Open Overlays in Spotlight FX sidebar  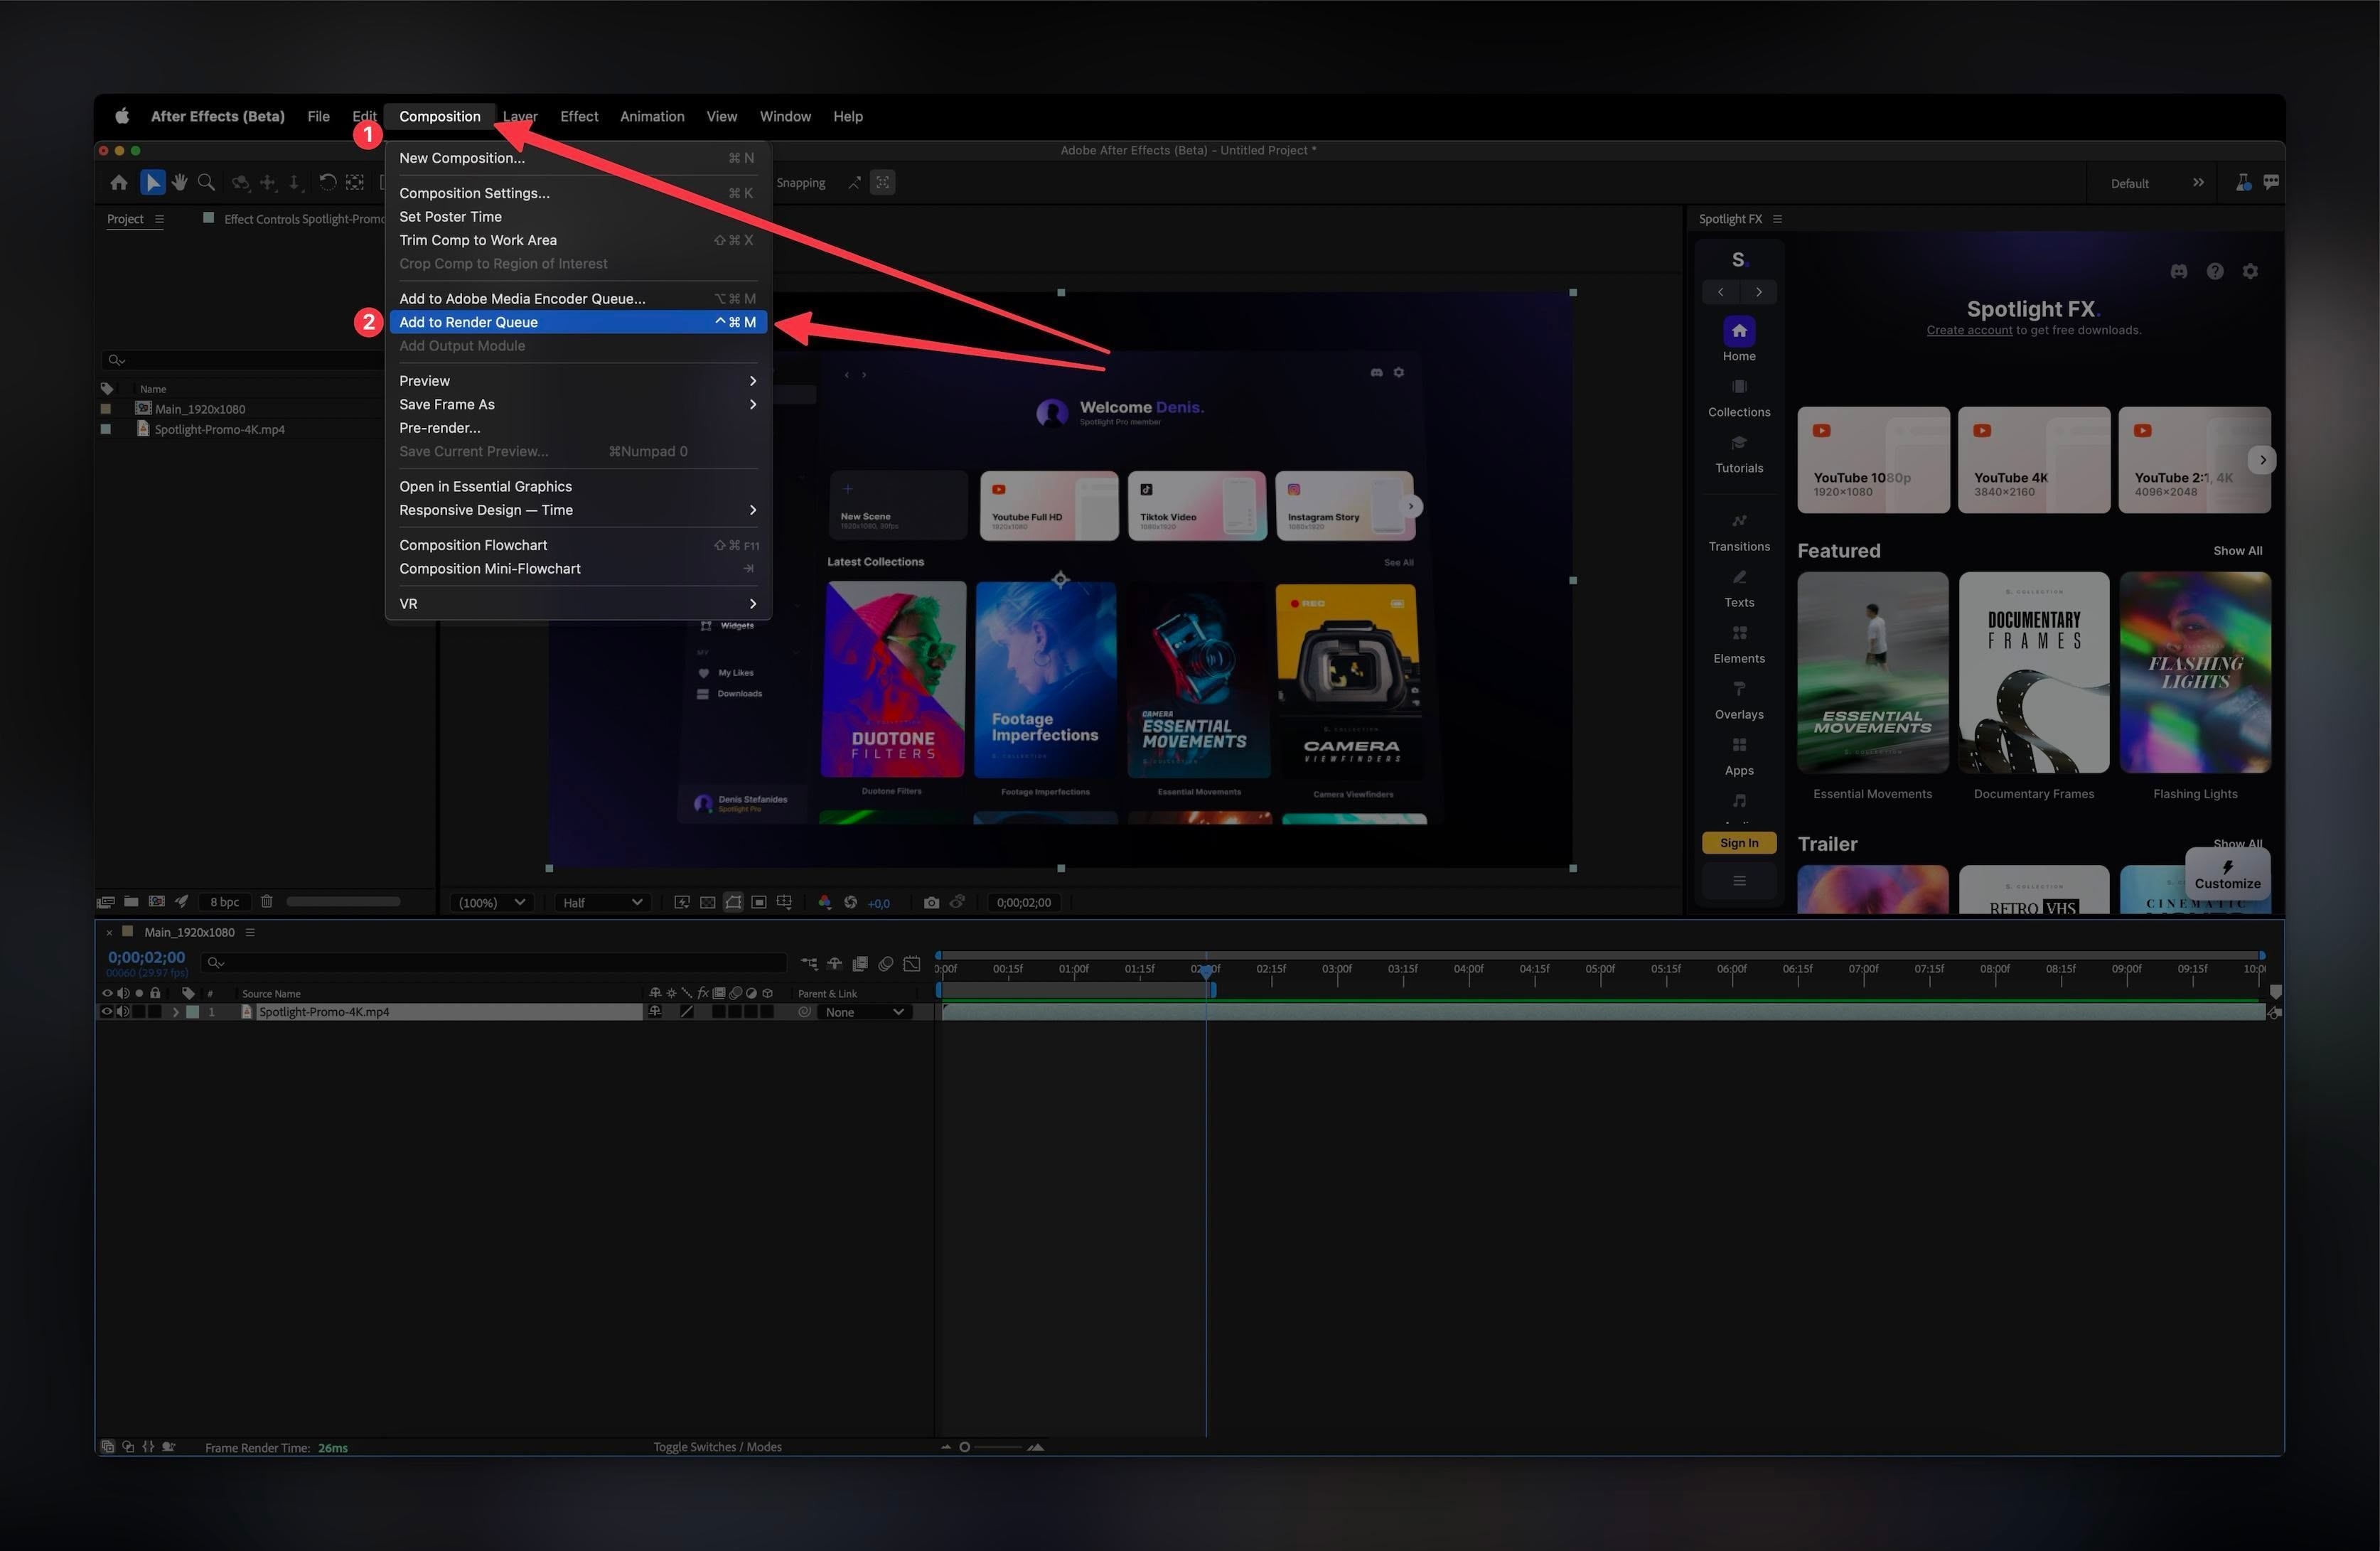pos(1739,700)
